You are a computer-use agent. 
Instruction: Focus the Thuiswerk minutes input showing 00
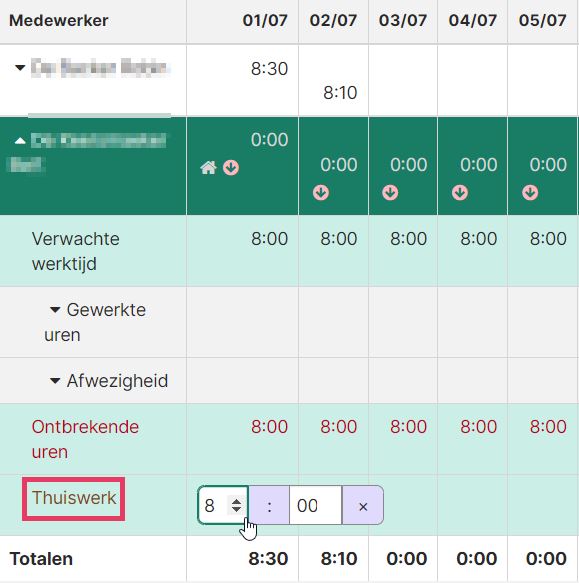(x=315, y=506)
